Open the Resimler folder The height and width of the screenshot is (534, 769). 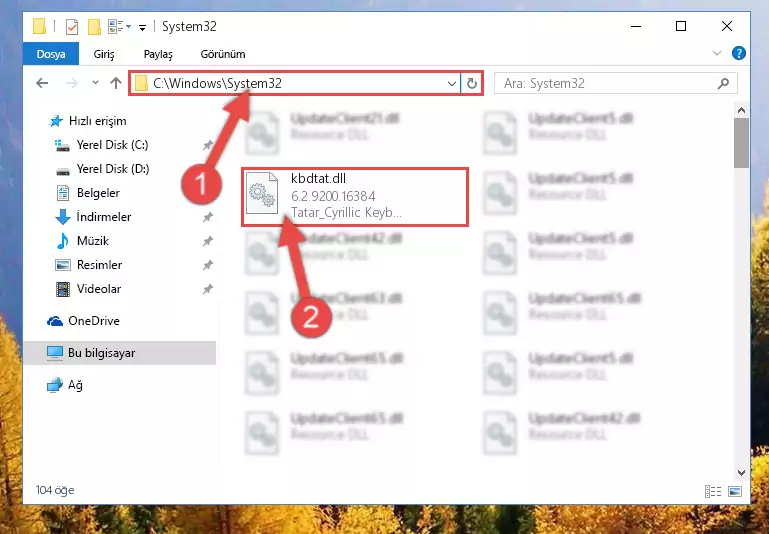[99, 265]
